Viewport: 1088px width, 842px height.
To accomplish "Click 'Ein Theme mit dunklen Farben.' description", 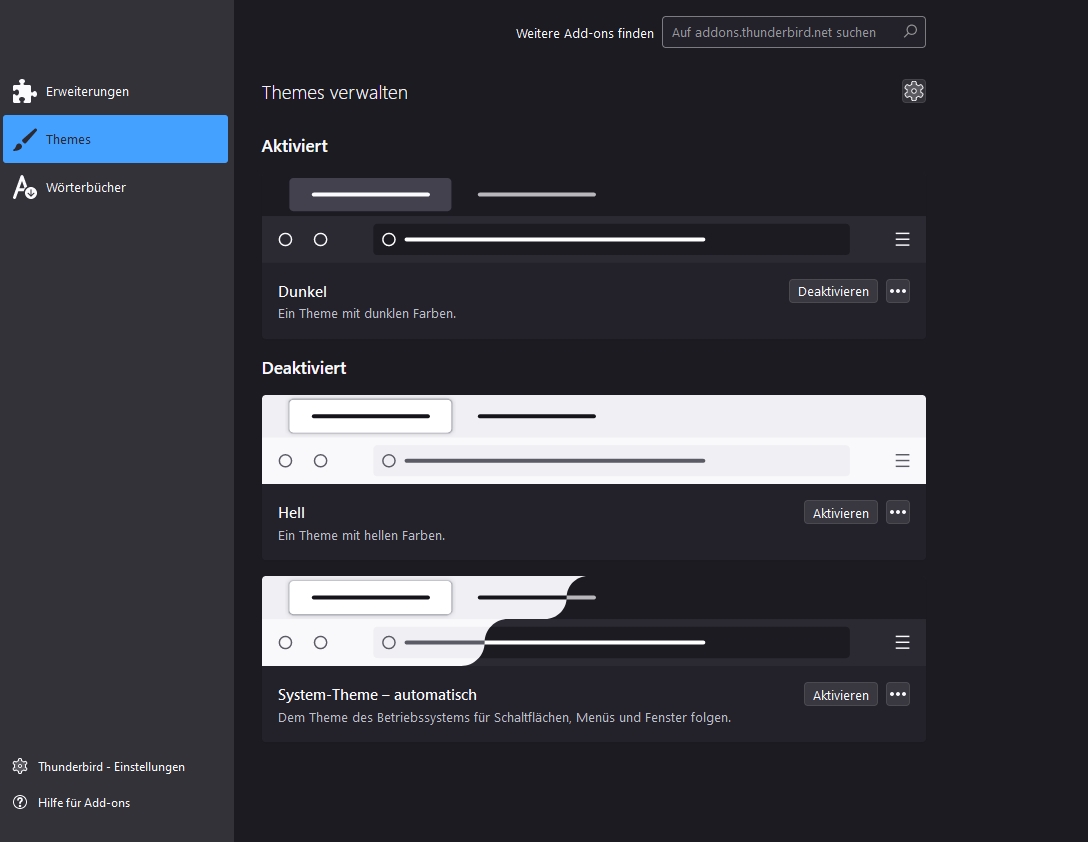I will click(366, 314).
